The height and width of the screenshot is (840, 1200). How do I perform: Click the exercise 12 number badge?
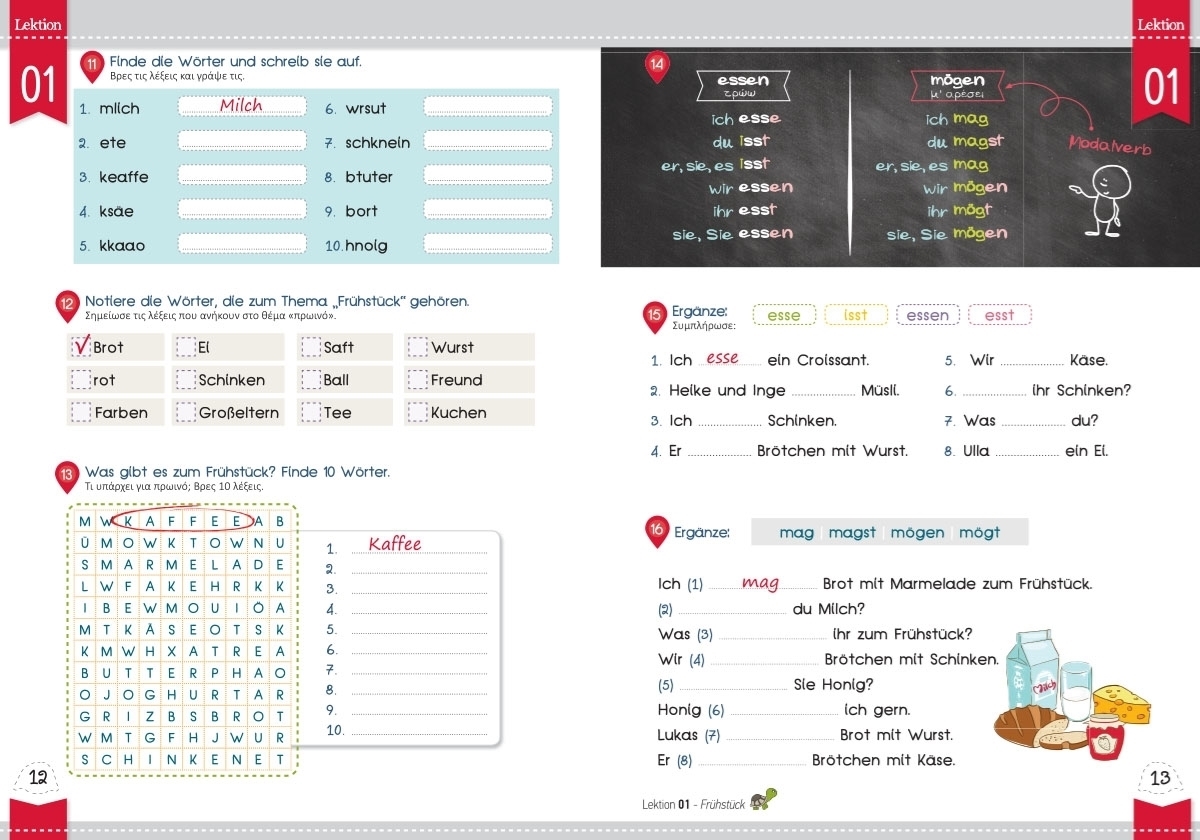pyautogui.click(x=67, y=304)
